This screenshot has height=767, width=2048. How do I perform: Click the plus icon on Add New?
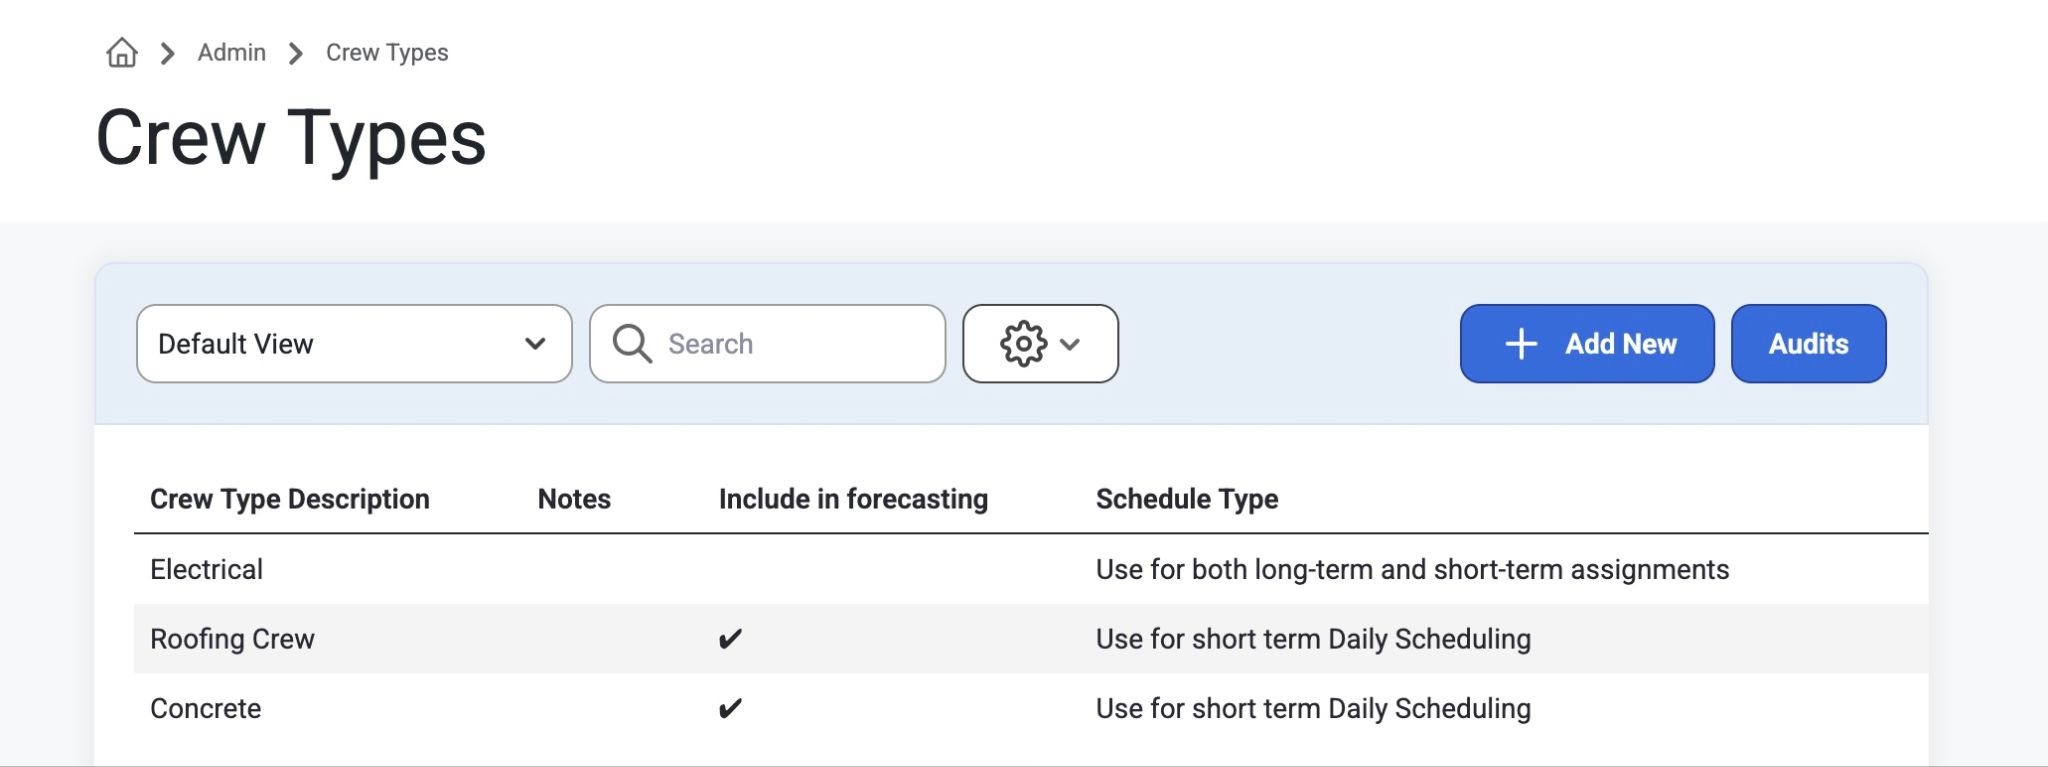coord(1521,344)
